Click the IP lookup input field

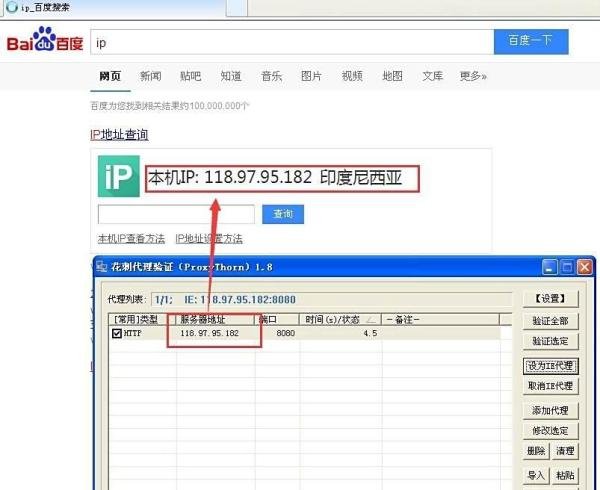point(176,214)
